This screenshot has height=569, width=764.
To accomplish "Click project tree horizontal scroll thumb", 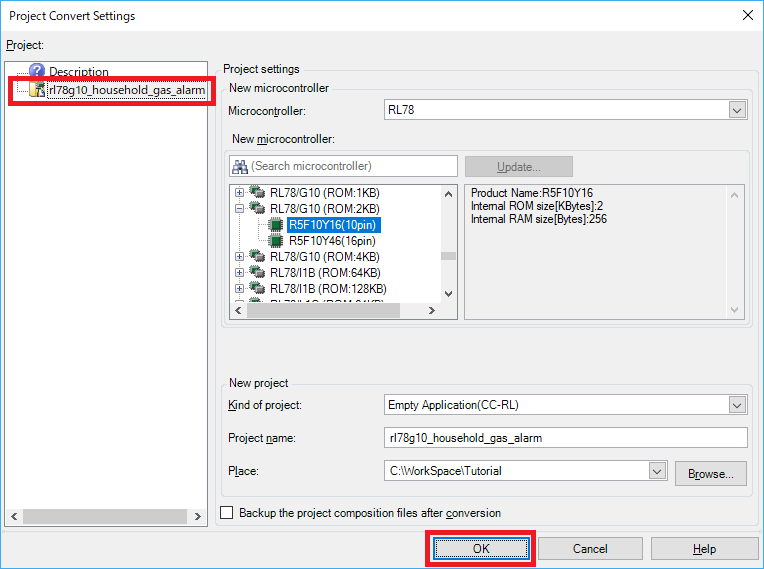I will click(105, 516).
